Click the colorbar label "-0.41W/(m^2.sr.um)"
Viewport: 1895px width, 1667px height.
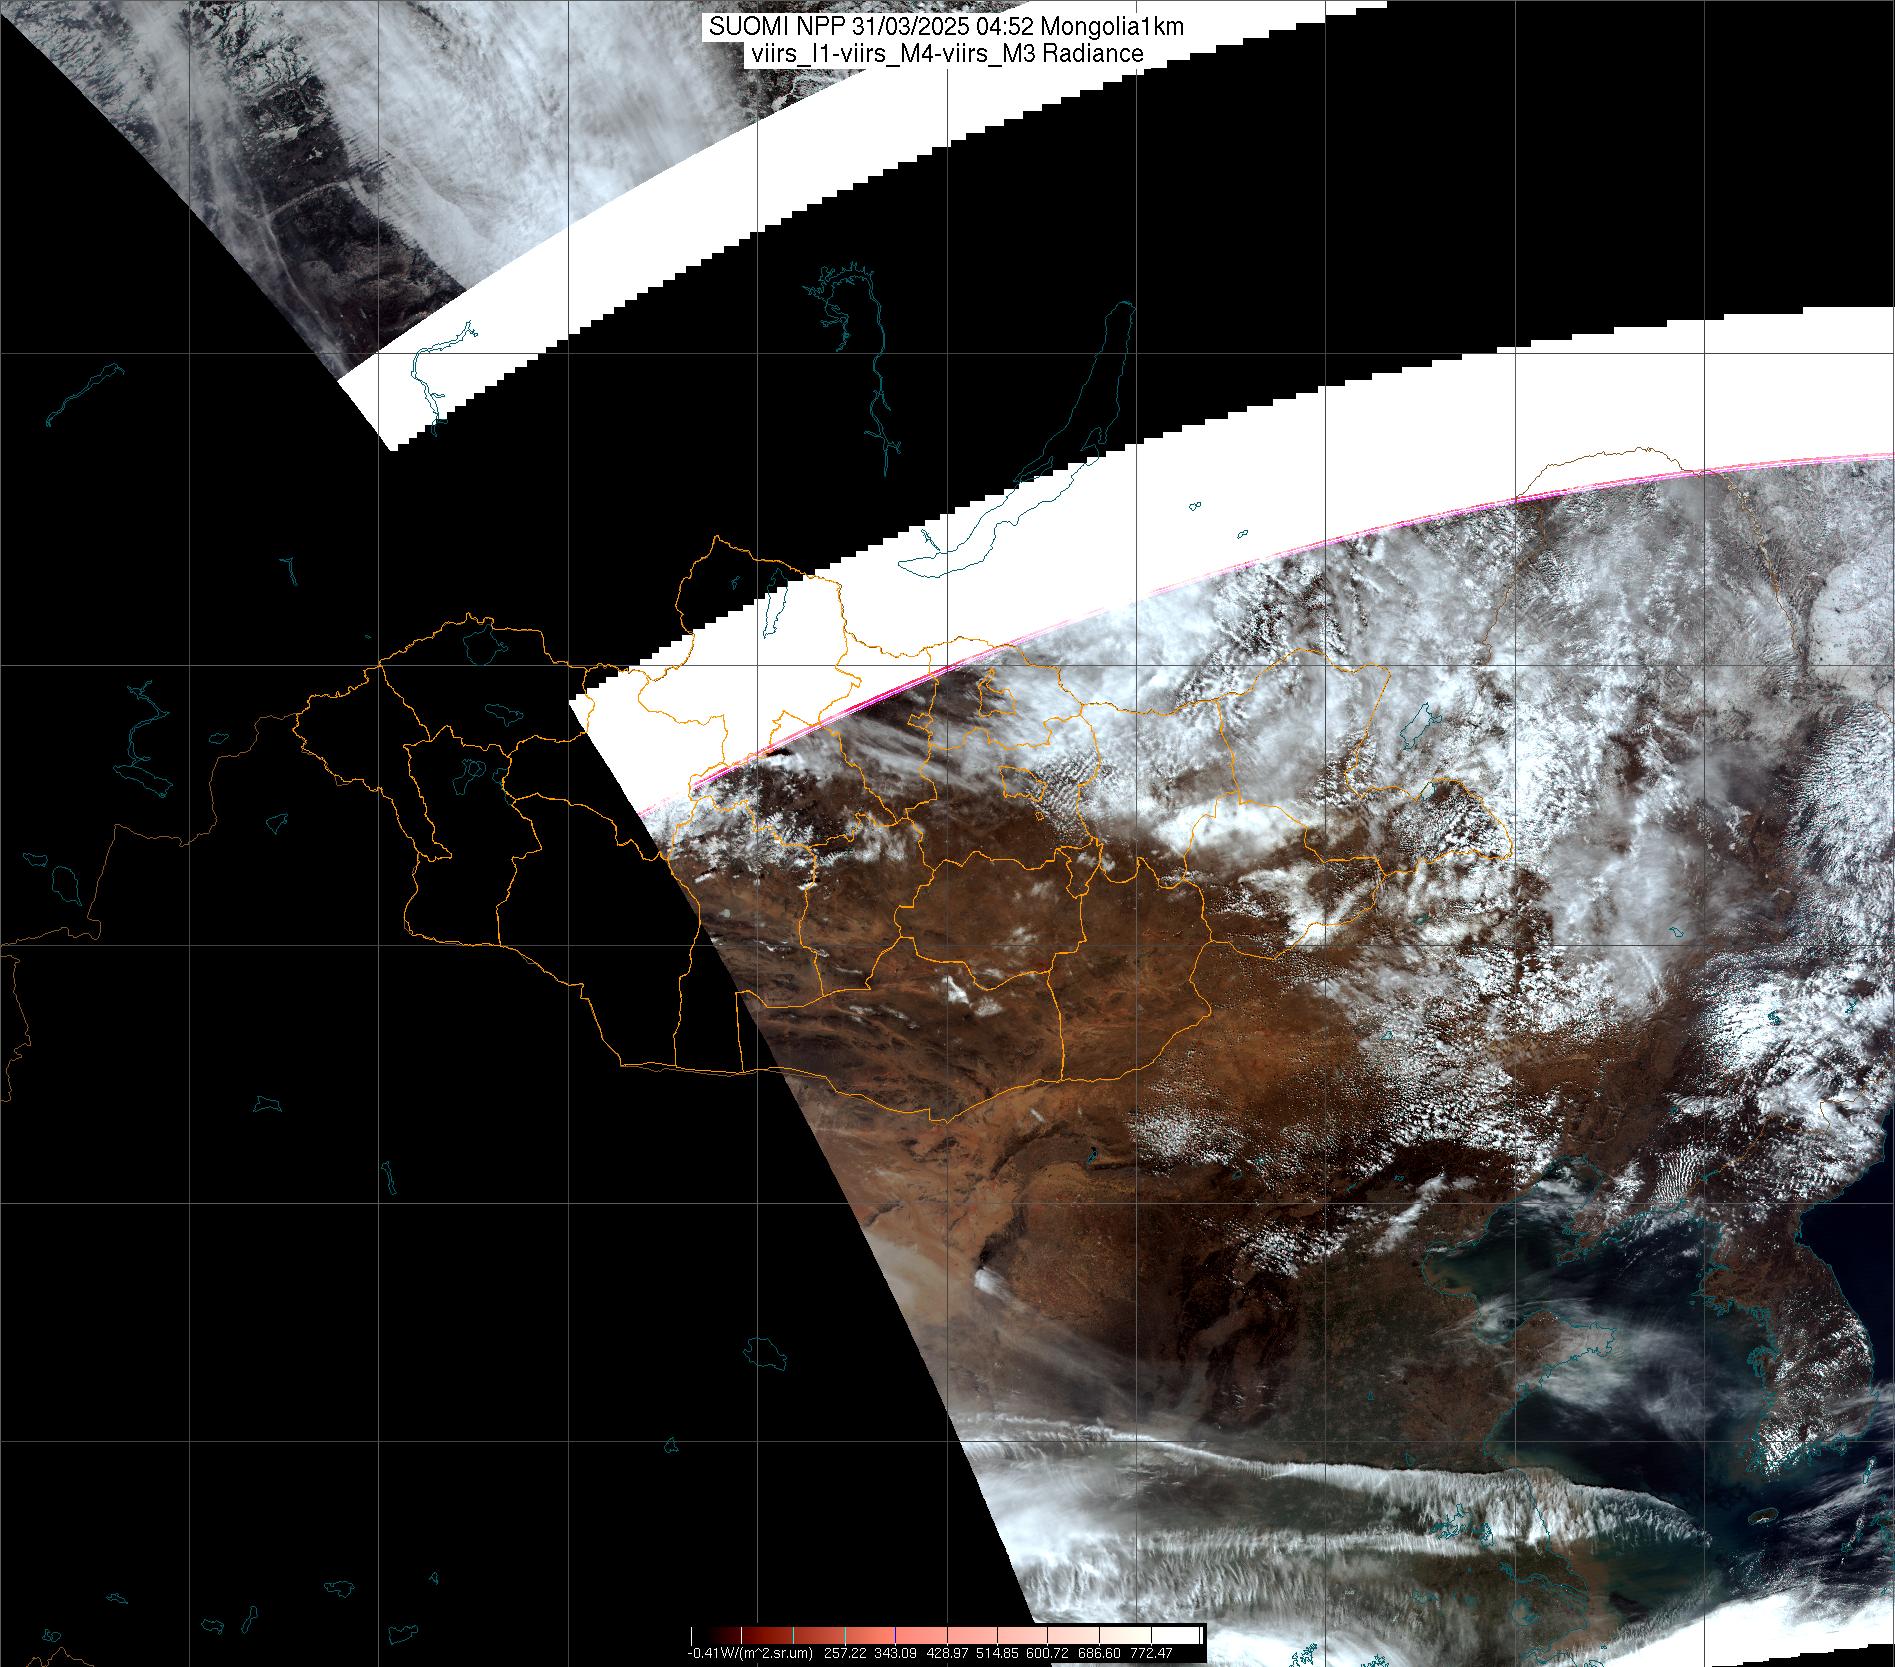[750, 1653]
